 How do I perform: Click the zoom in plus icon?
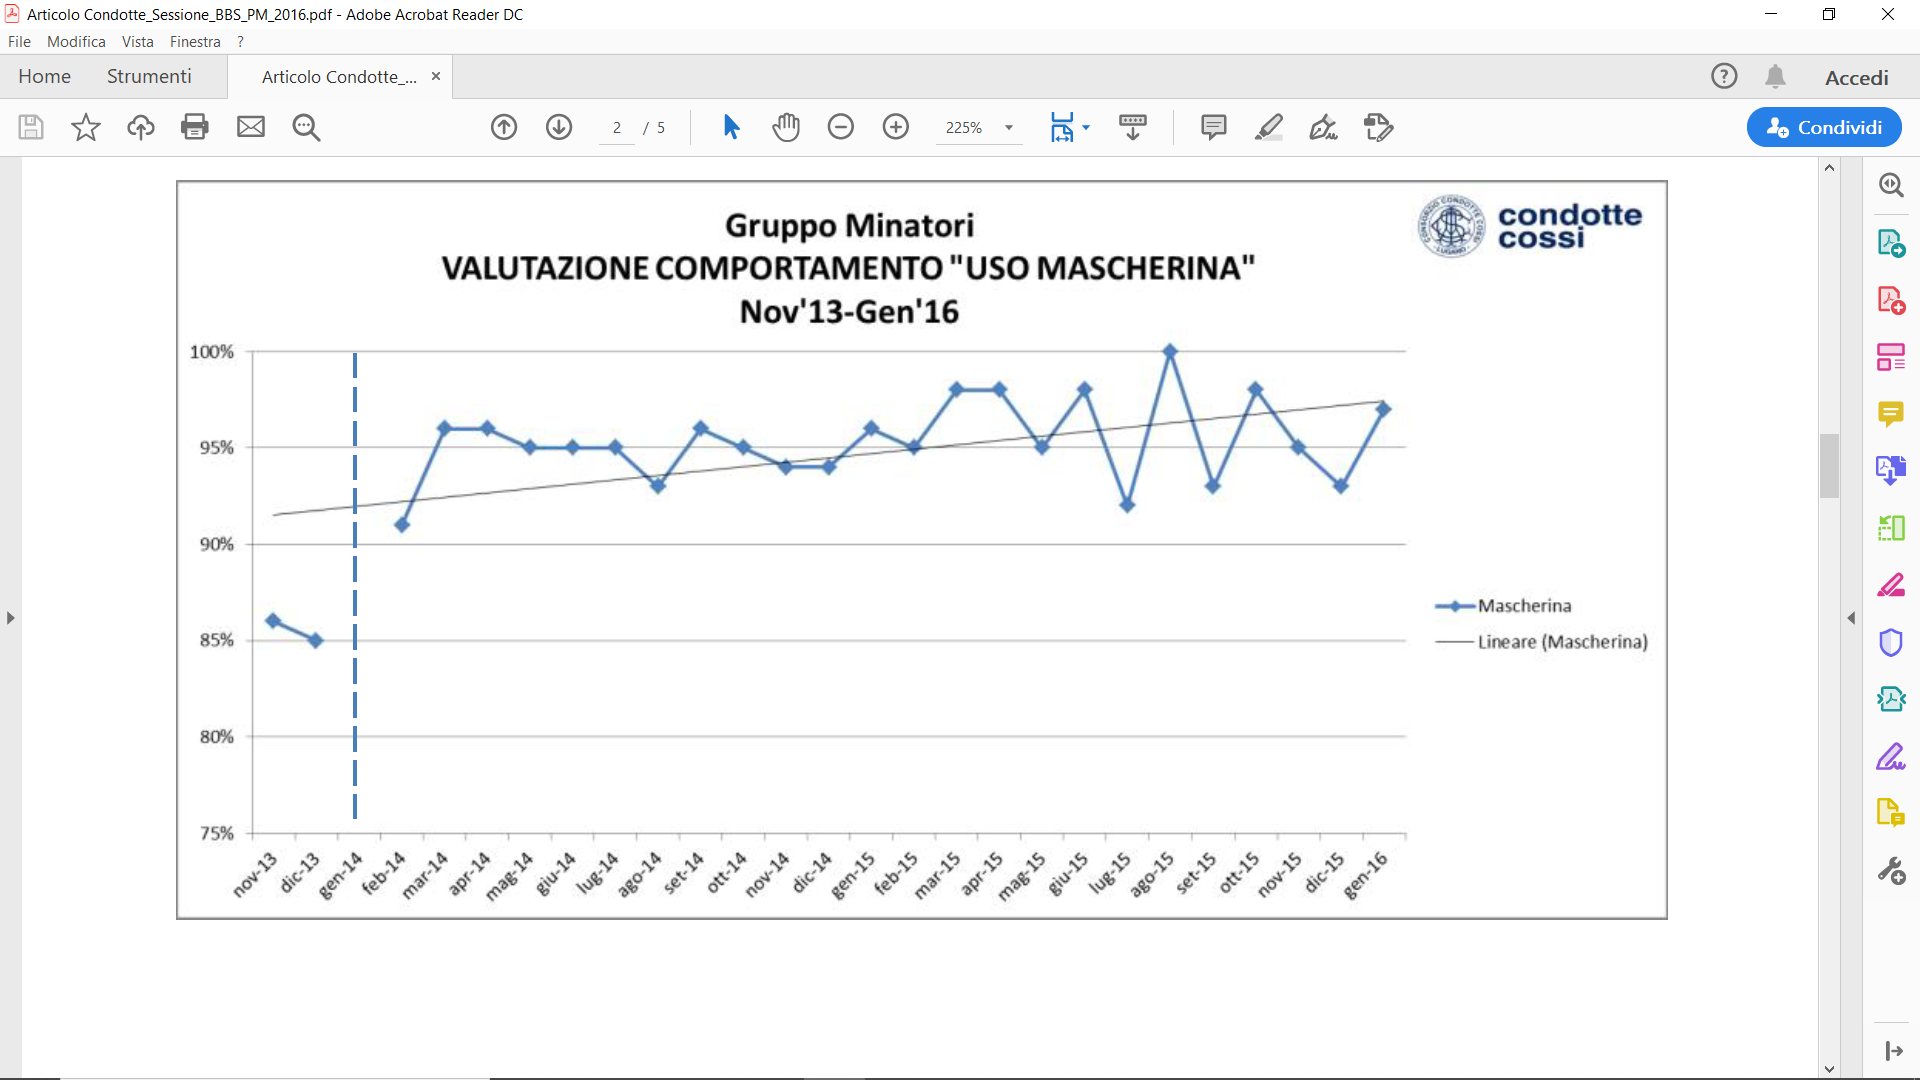coord(896,127)
